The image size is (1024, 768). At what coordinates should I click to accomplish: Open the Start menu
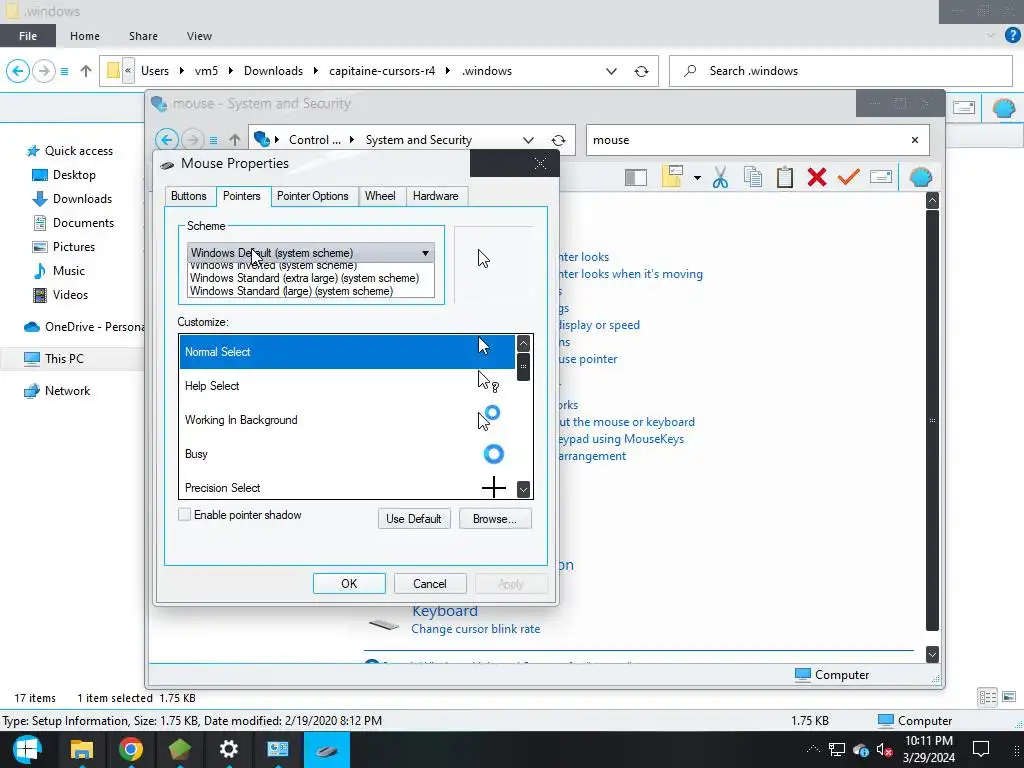(x=27, y=749)
